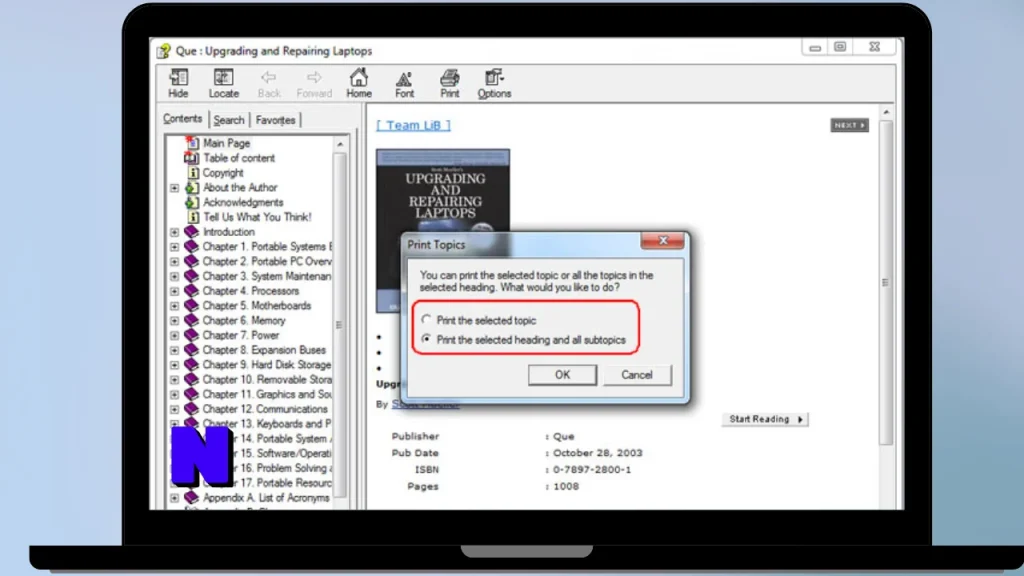Click the Acknowledgments topic icon
This screenshot has width=1024, height=576.
click(x=191, y=202)
